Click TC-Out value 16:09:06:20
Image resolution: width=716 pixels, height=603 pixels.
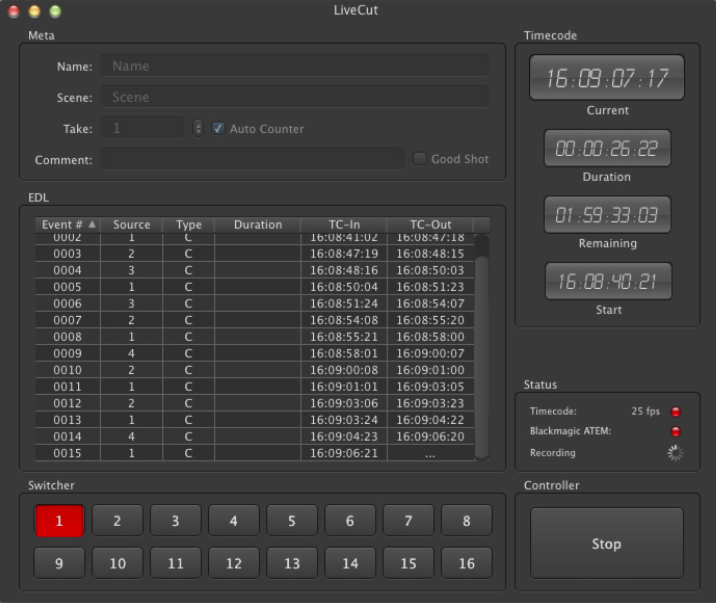(x=430, y=436)
